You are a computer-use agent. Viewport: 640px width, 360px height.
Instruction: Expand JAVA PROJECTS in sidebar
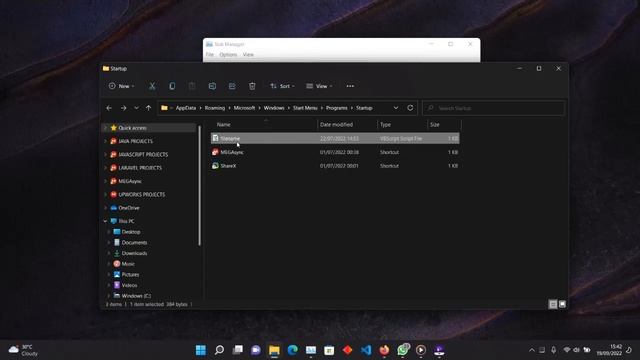[106, 141]
